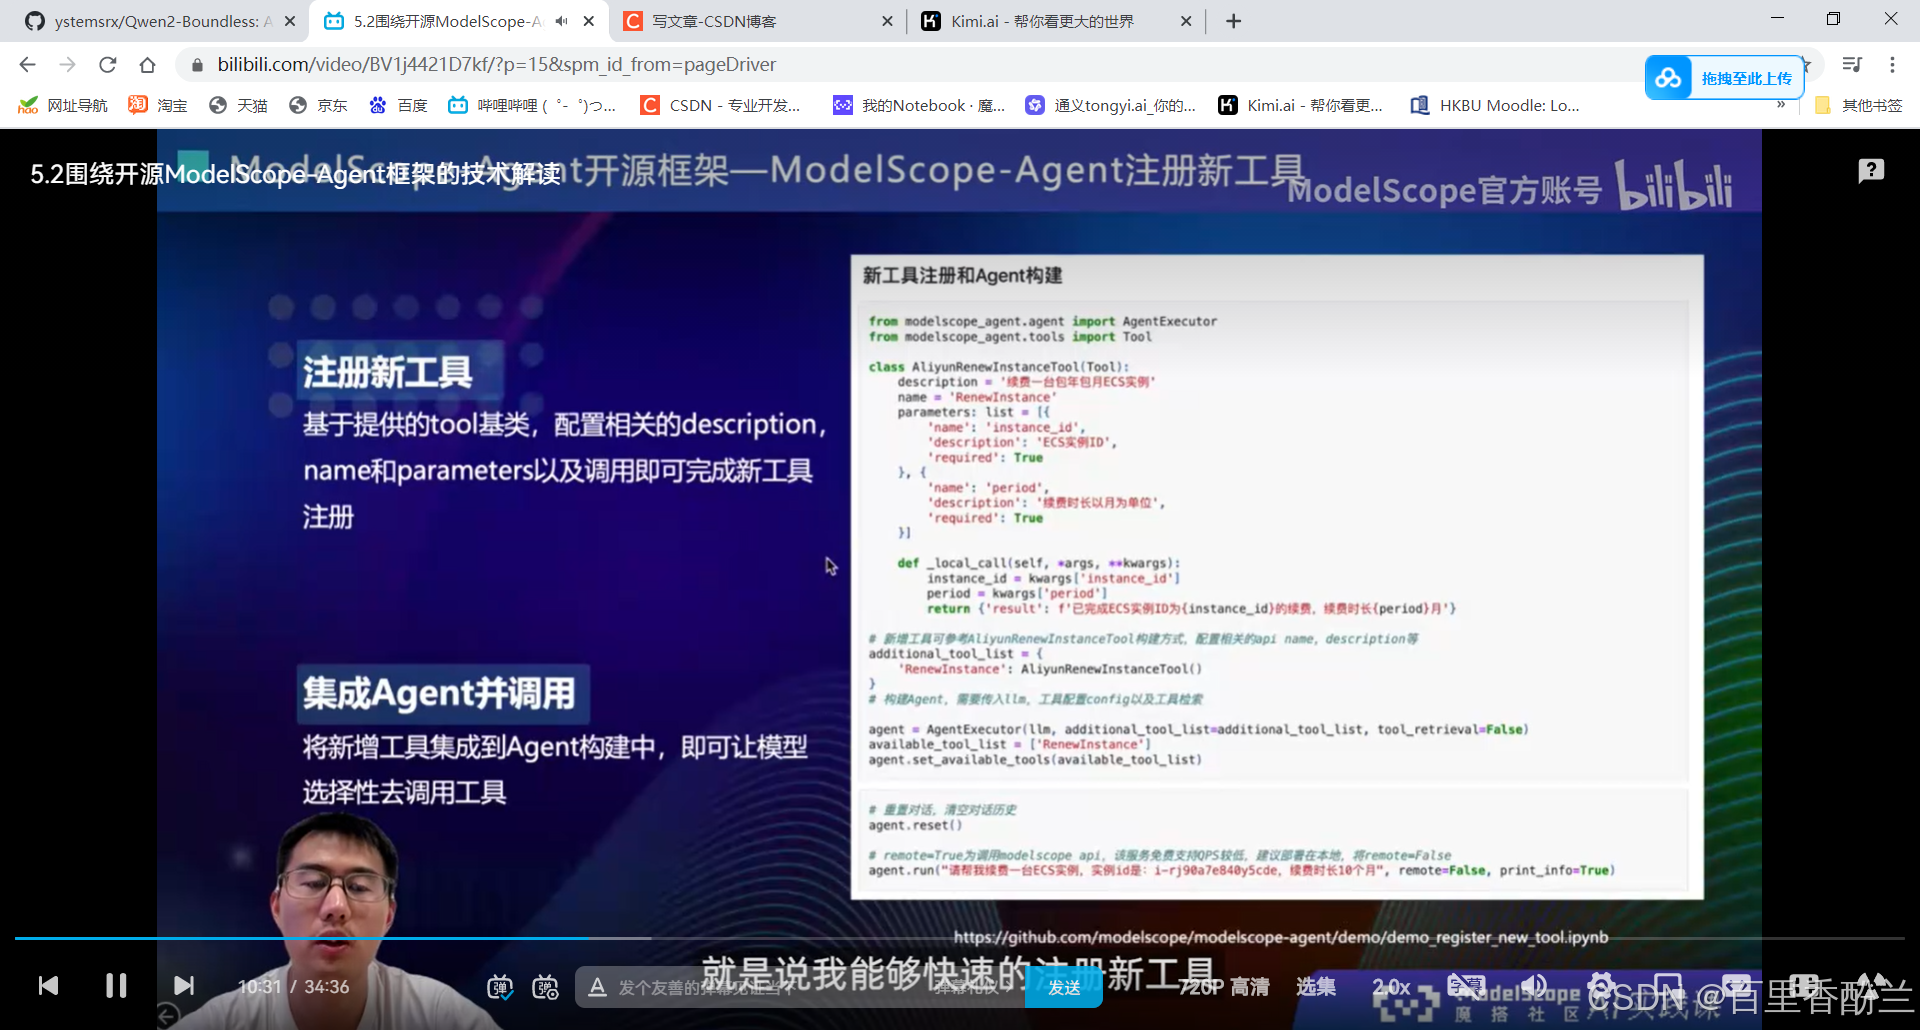Screen dimensions: 1920x1030
Task: Enable picture-in-picture mode
Action: pyautogui.click(x=1668, y=986)
